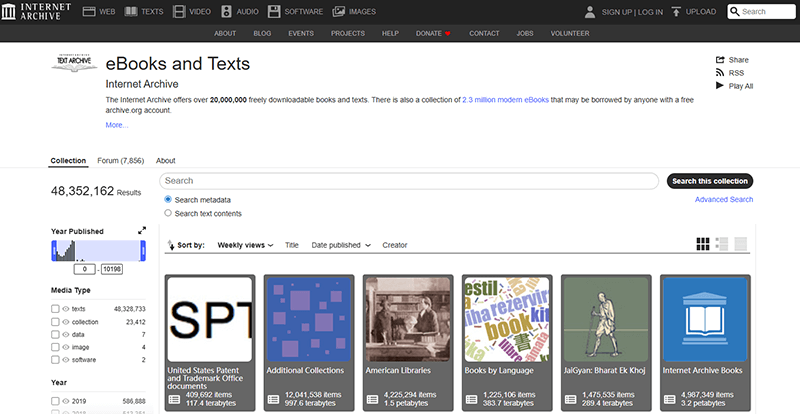
Task: Open the Web section icon
Action: tap(89, 12)
